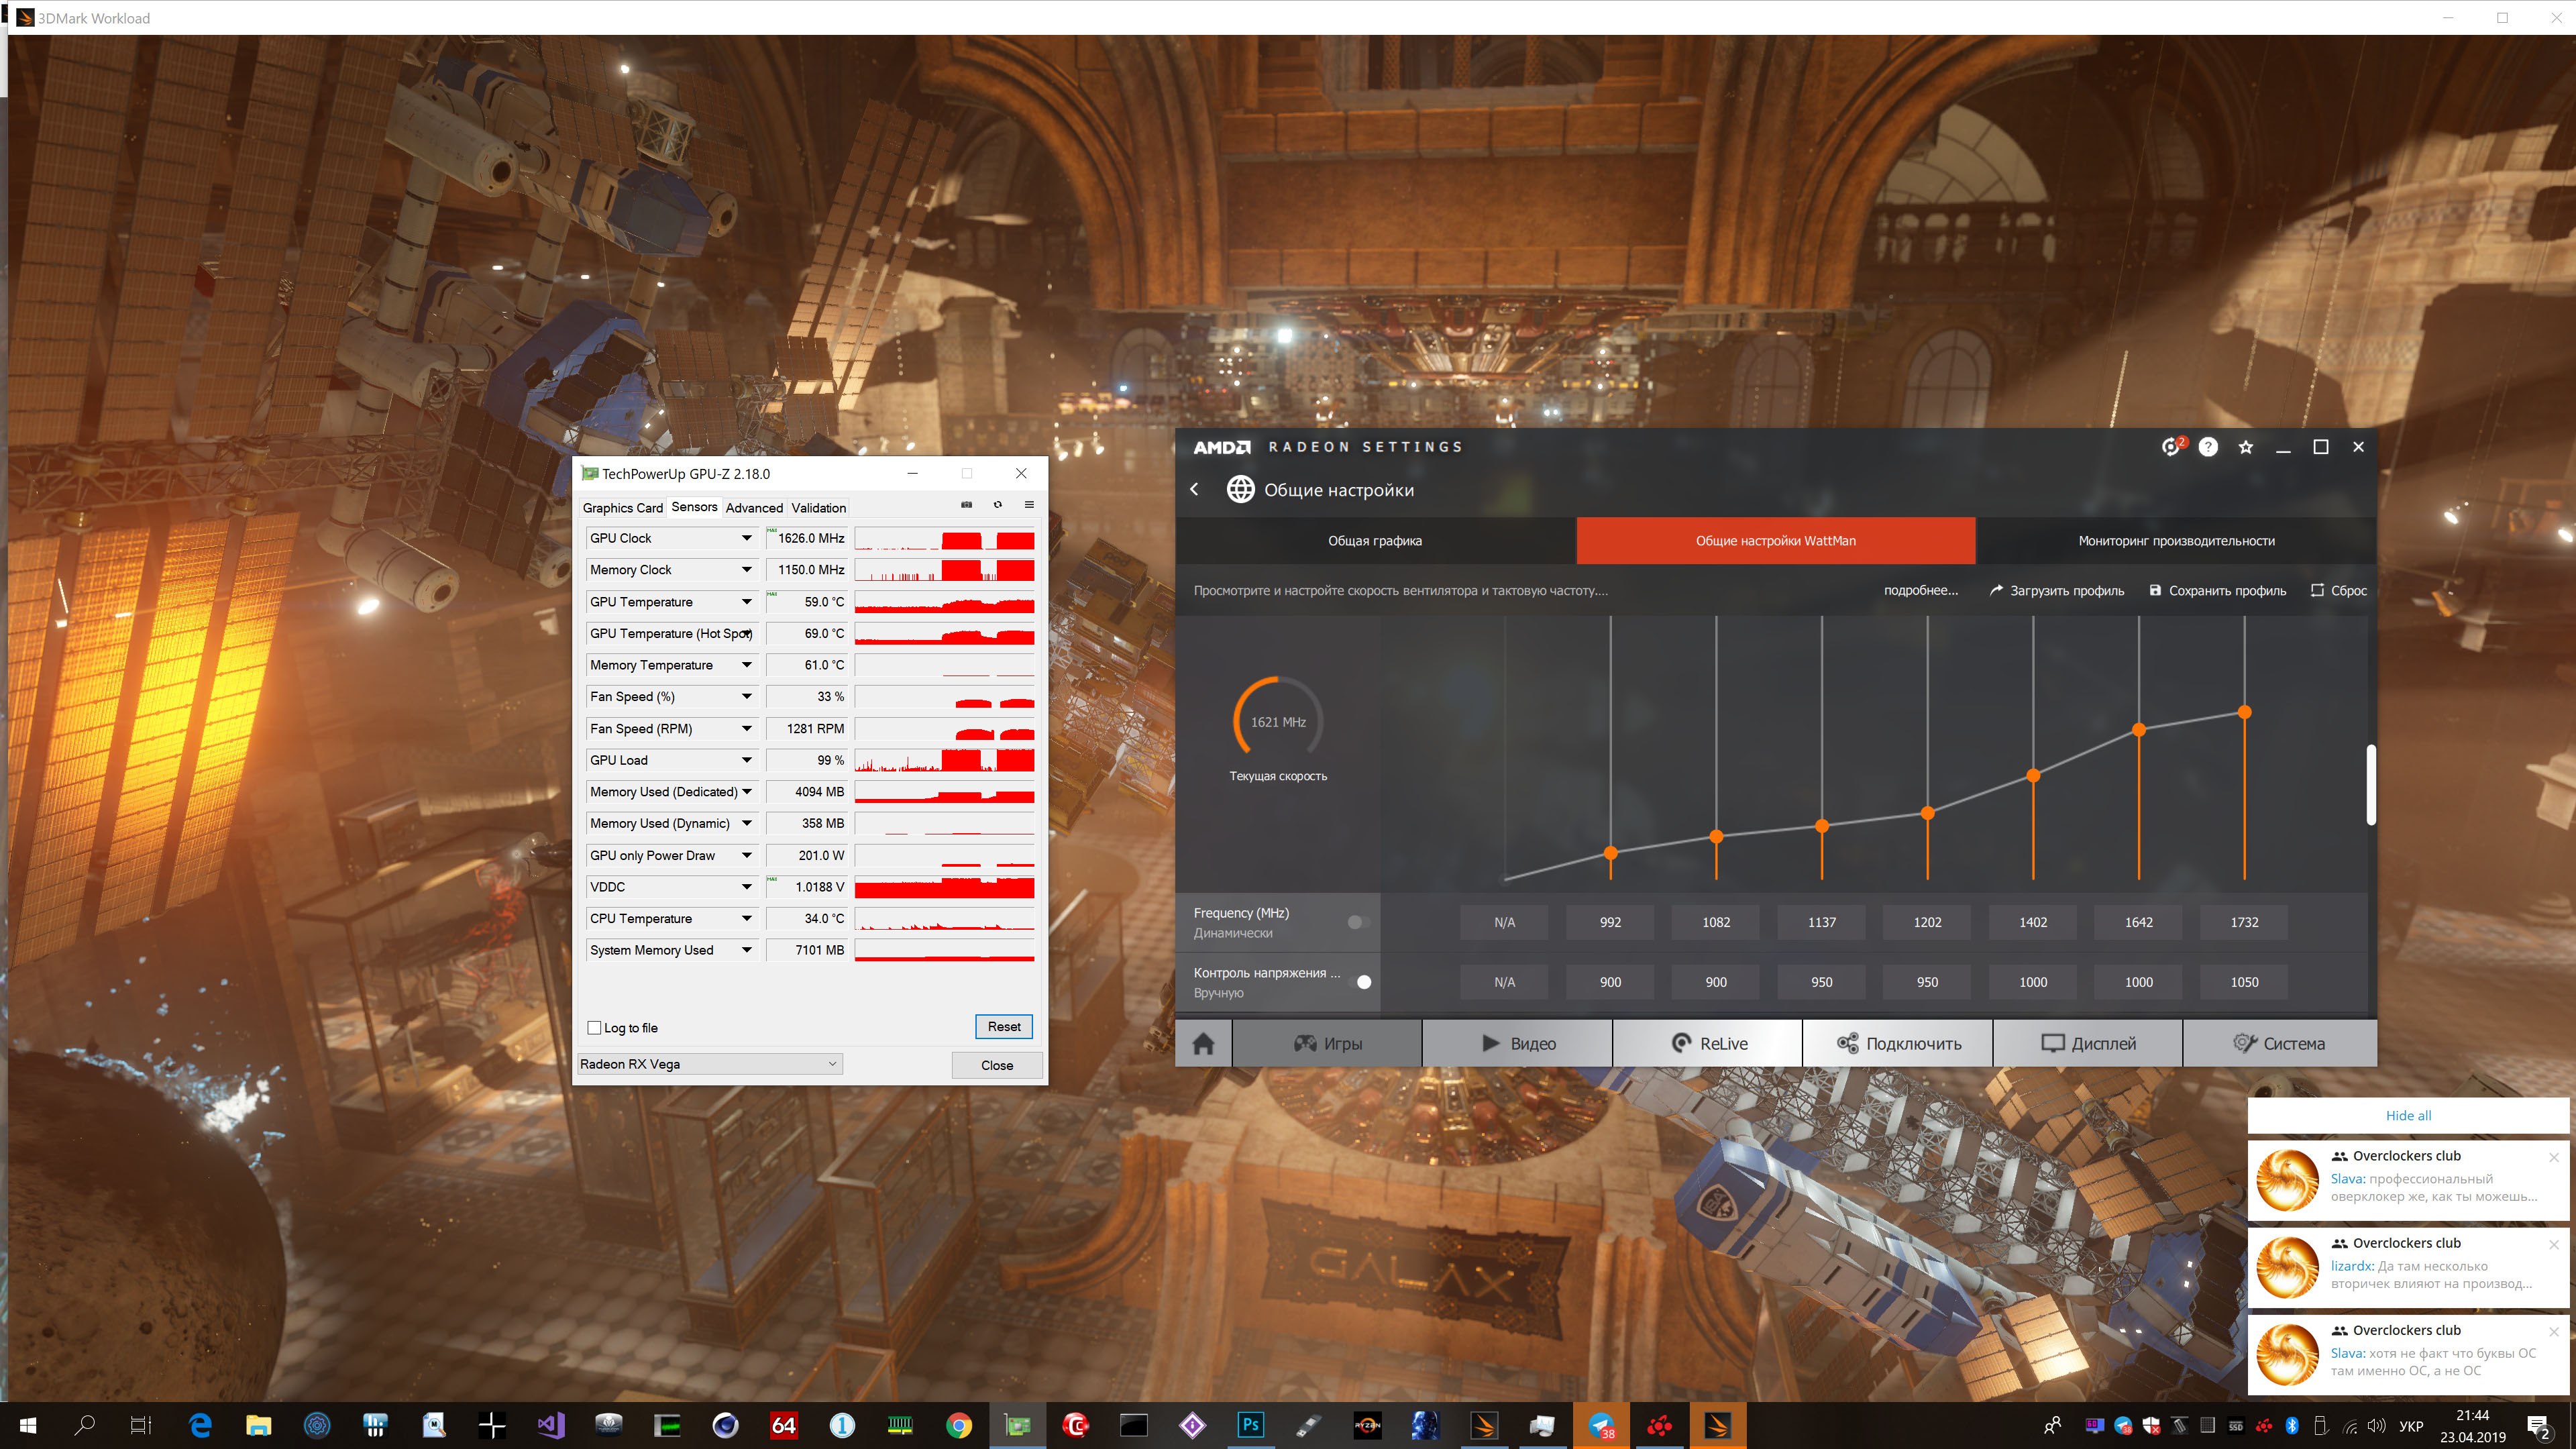Click the Radeon Settings home icon
2576x1449 pixels.
tap(1203, 1043)
